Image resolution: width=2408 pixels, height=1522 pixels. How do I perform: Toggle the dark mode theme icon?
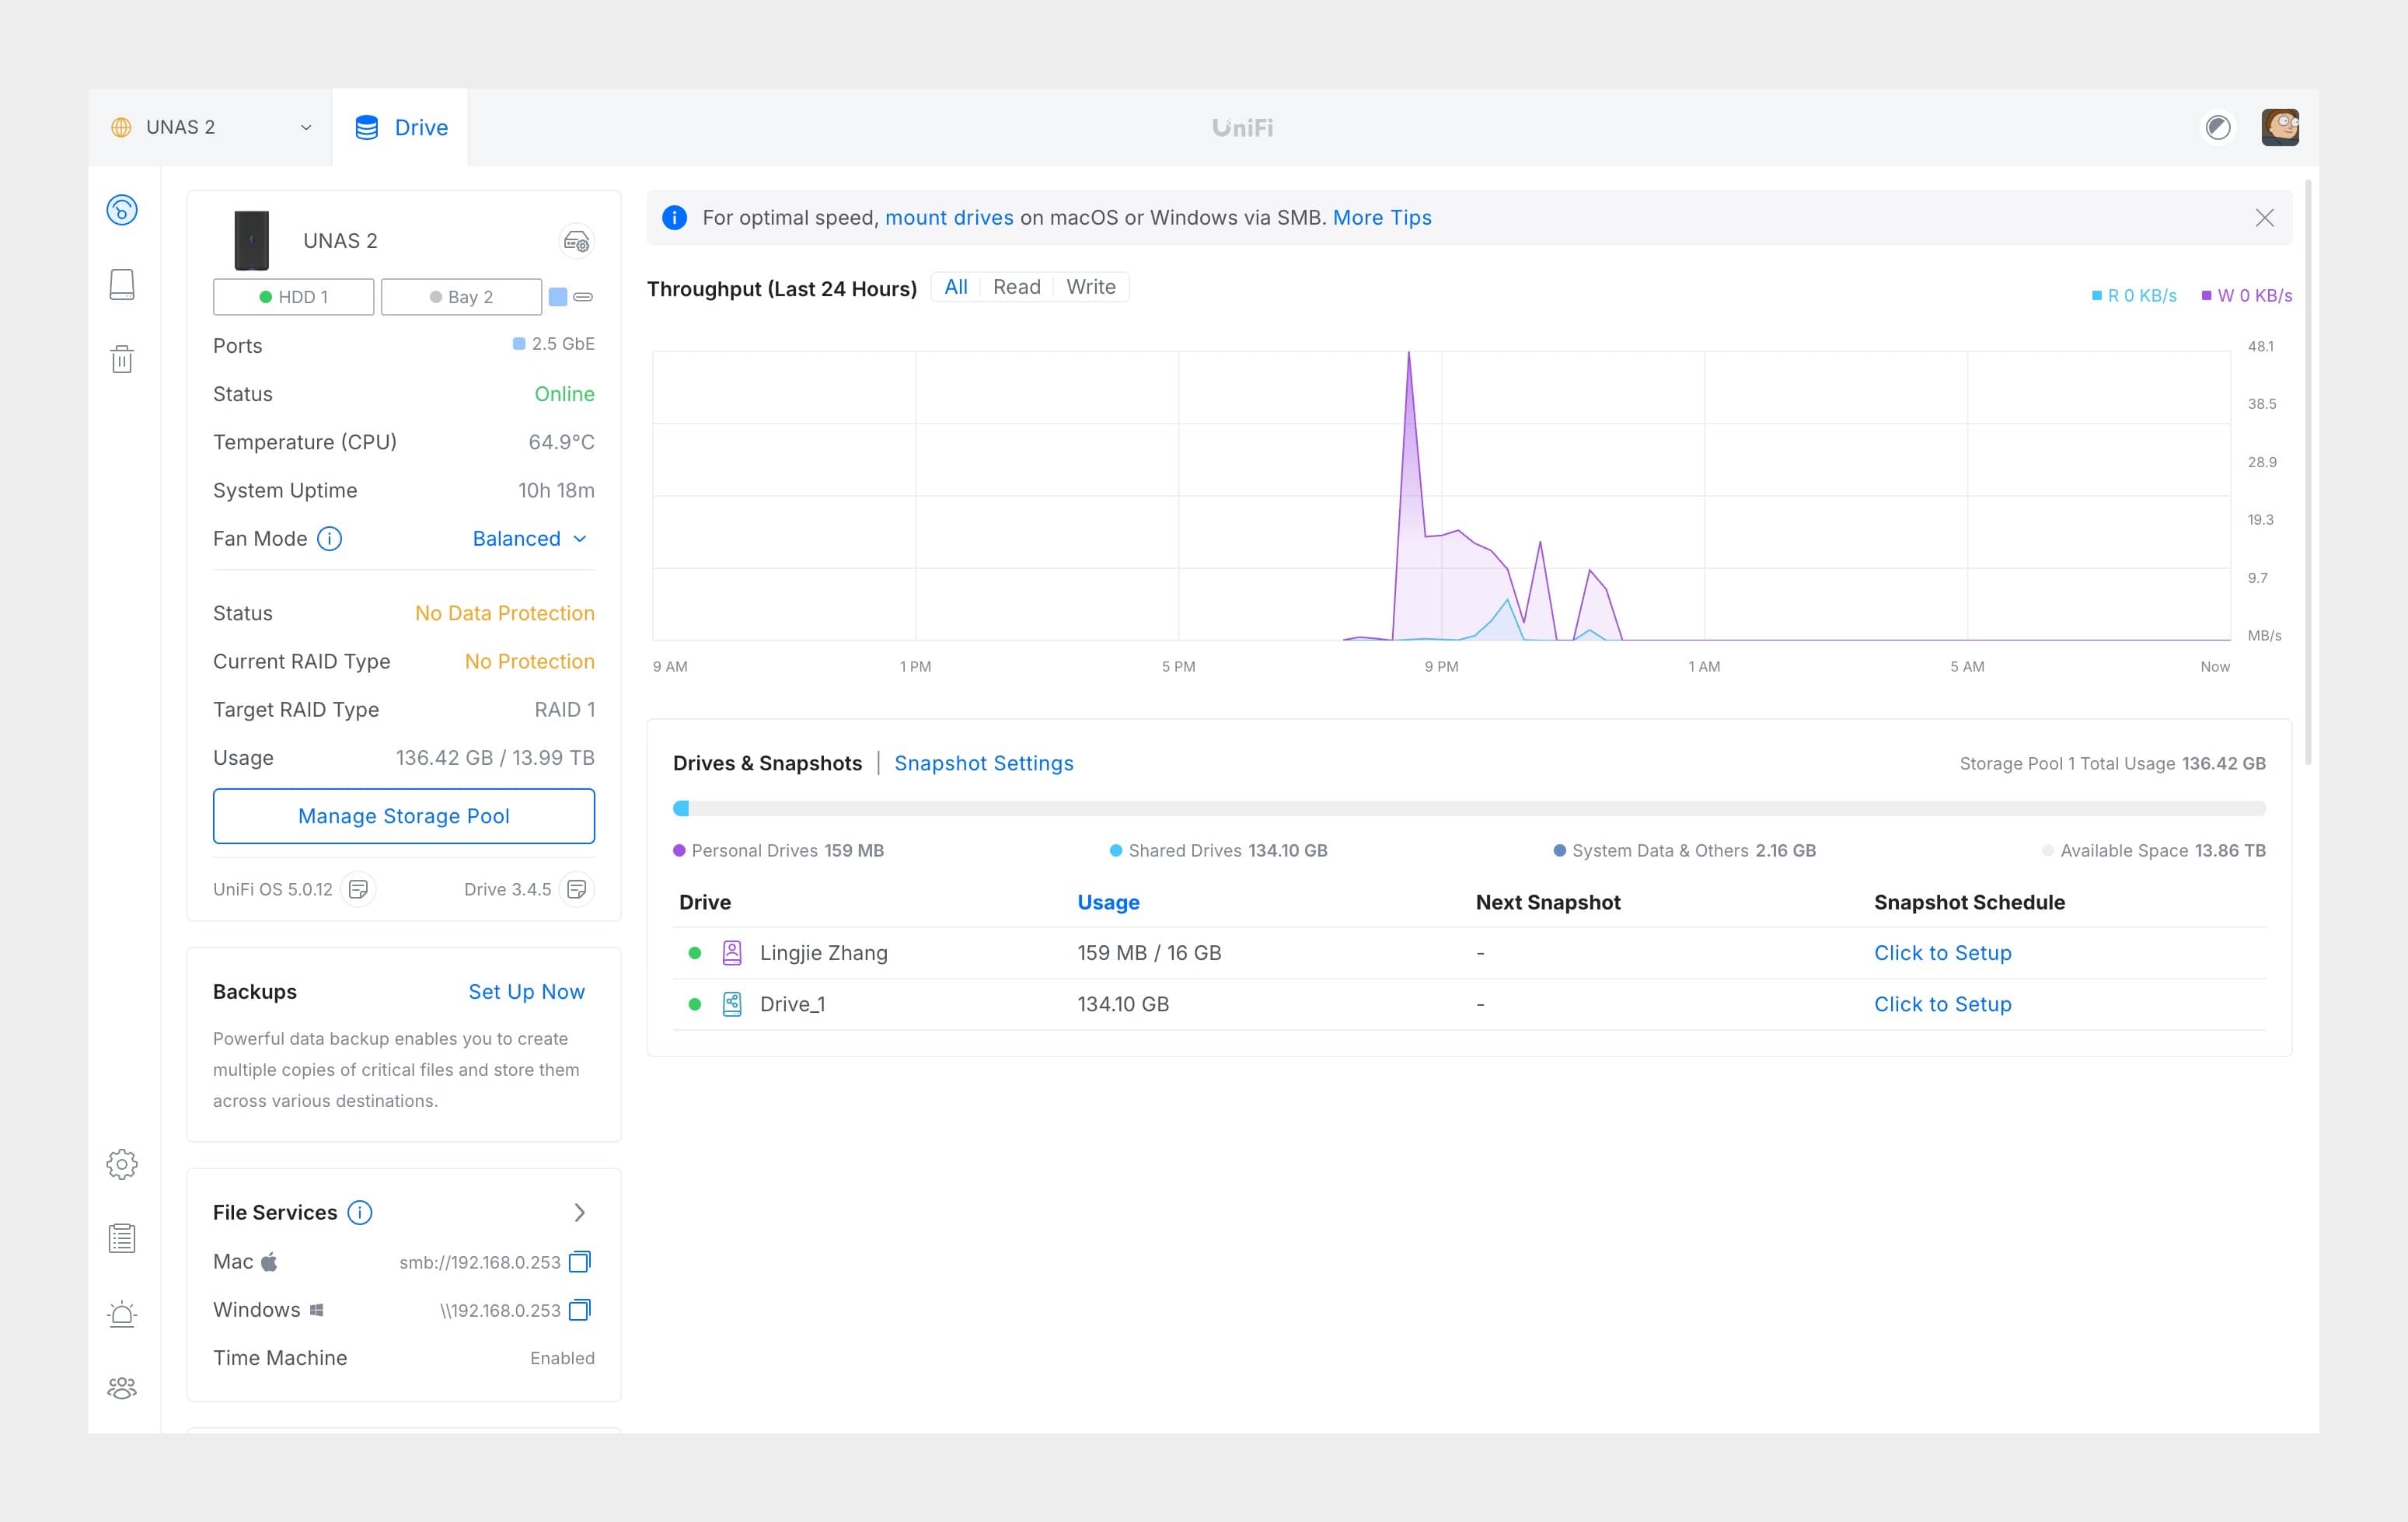2218,127
